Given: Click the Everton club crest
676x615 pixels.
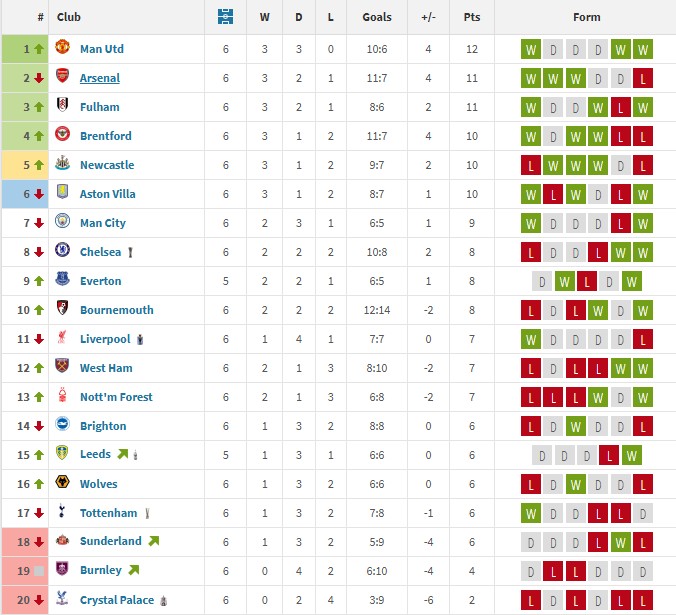Looking at the screenshot, I should point(62,281).
